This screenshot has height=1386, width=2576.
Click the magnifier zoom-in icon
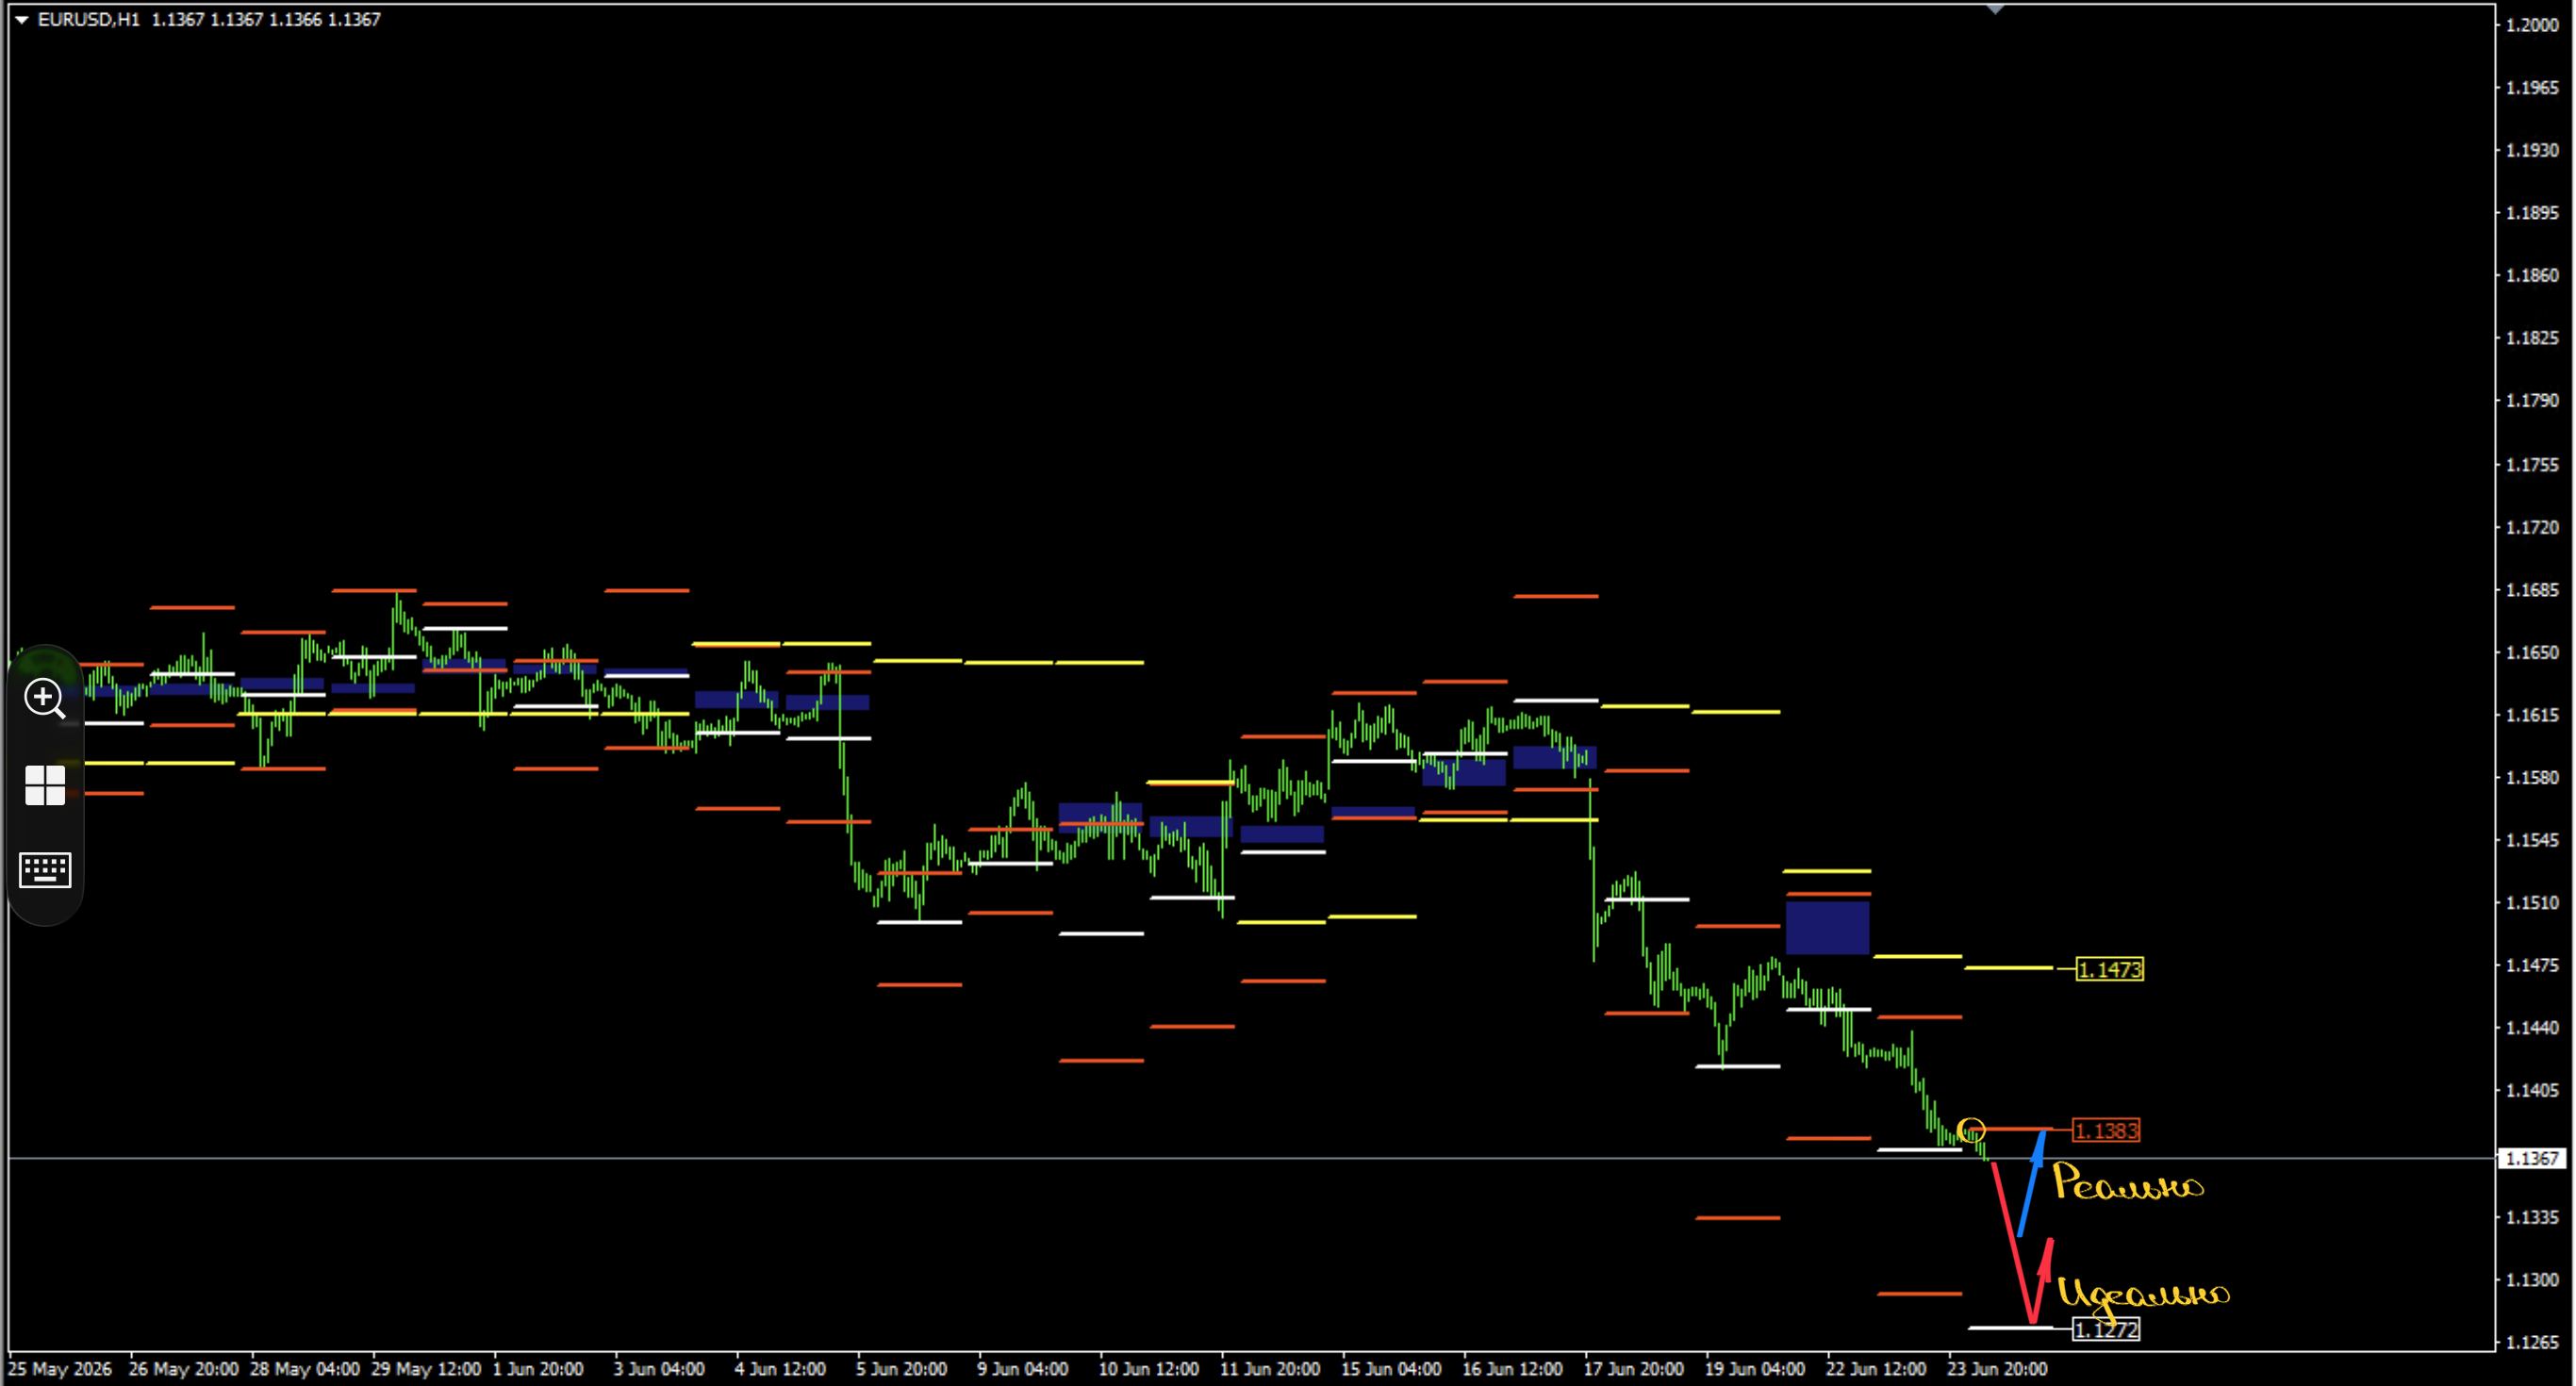pos(45,698)
